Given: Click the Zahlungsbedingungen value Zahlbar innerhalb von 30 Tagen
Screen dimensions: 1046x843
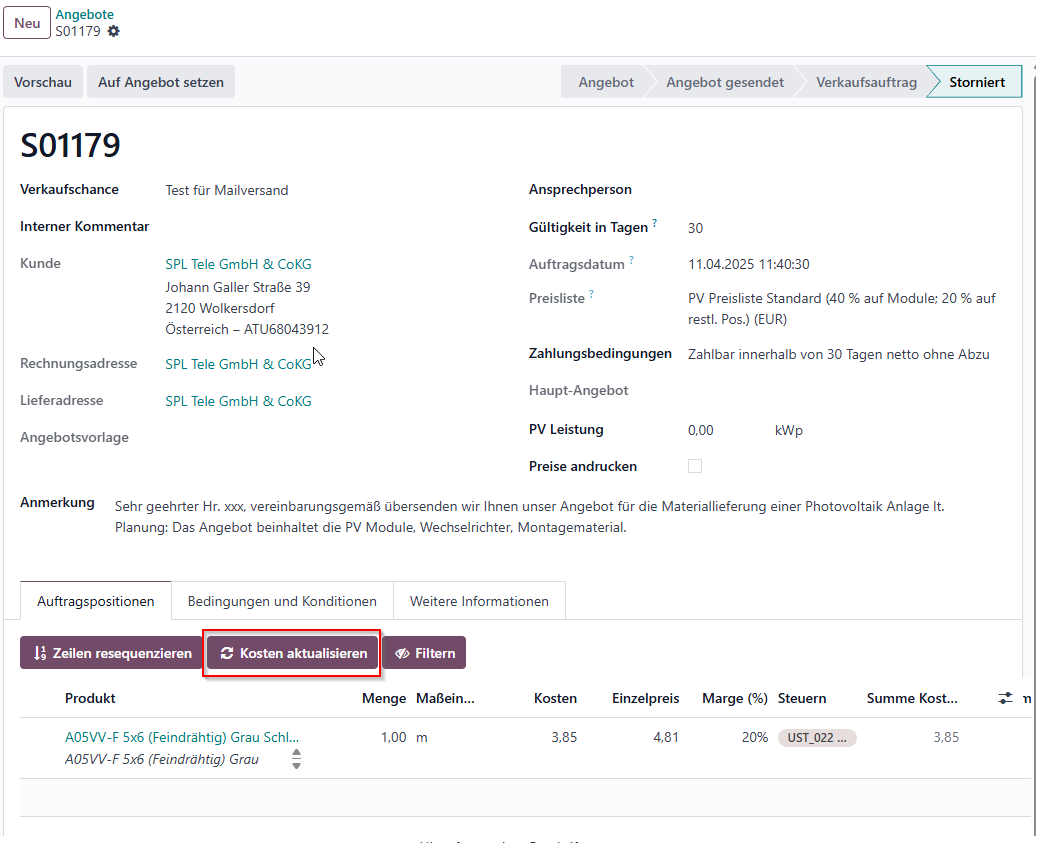Looking at the screenshot, I should [839, 354].
